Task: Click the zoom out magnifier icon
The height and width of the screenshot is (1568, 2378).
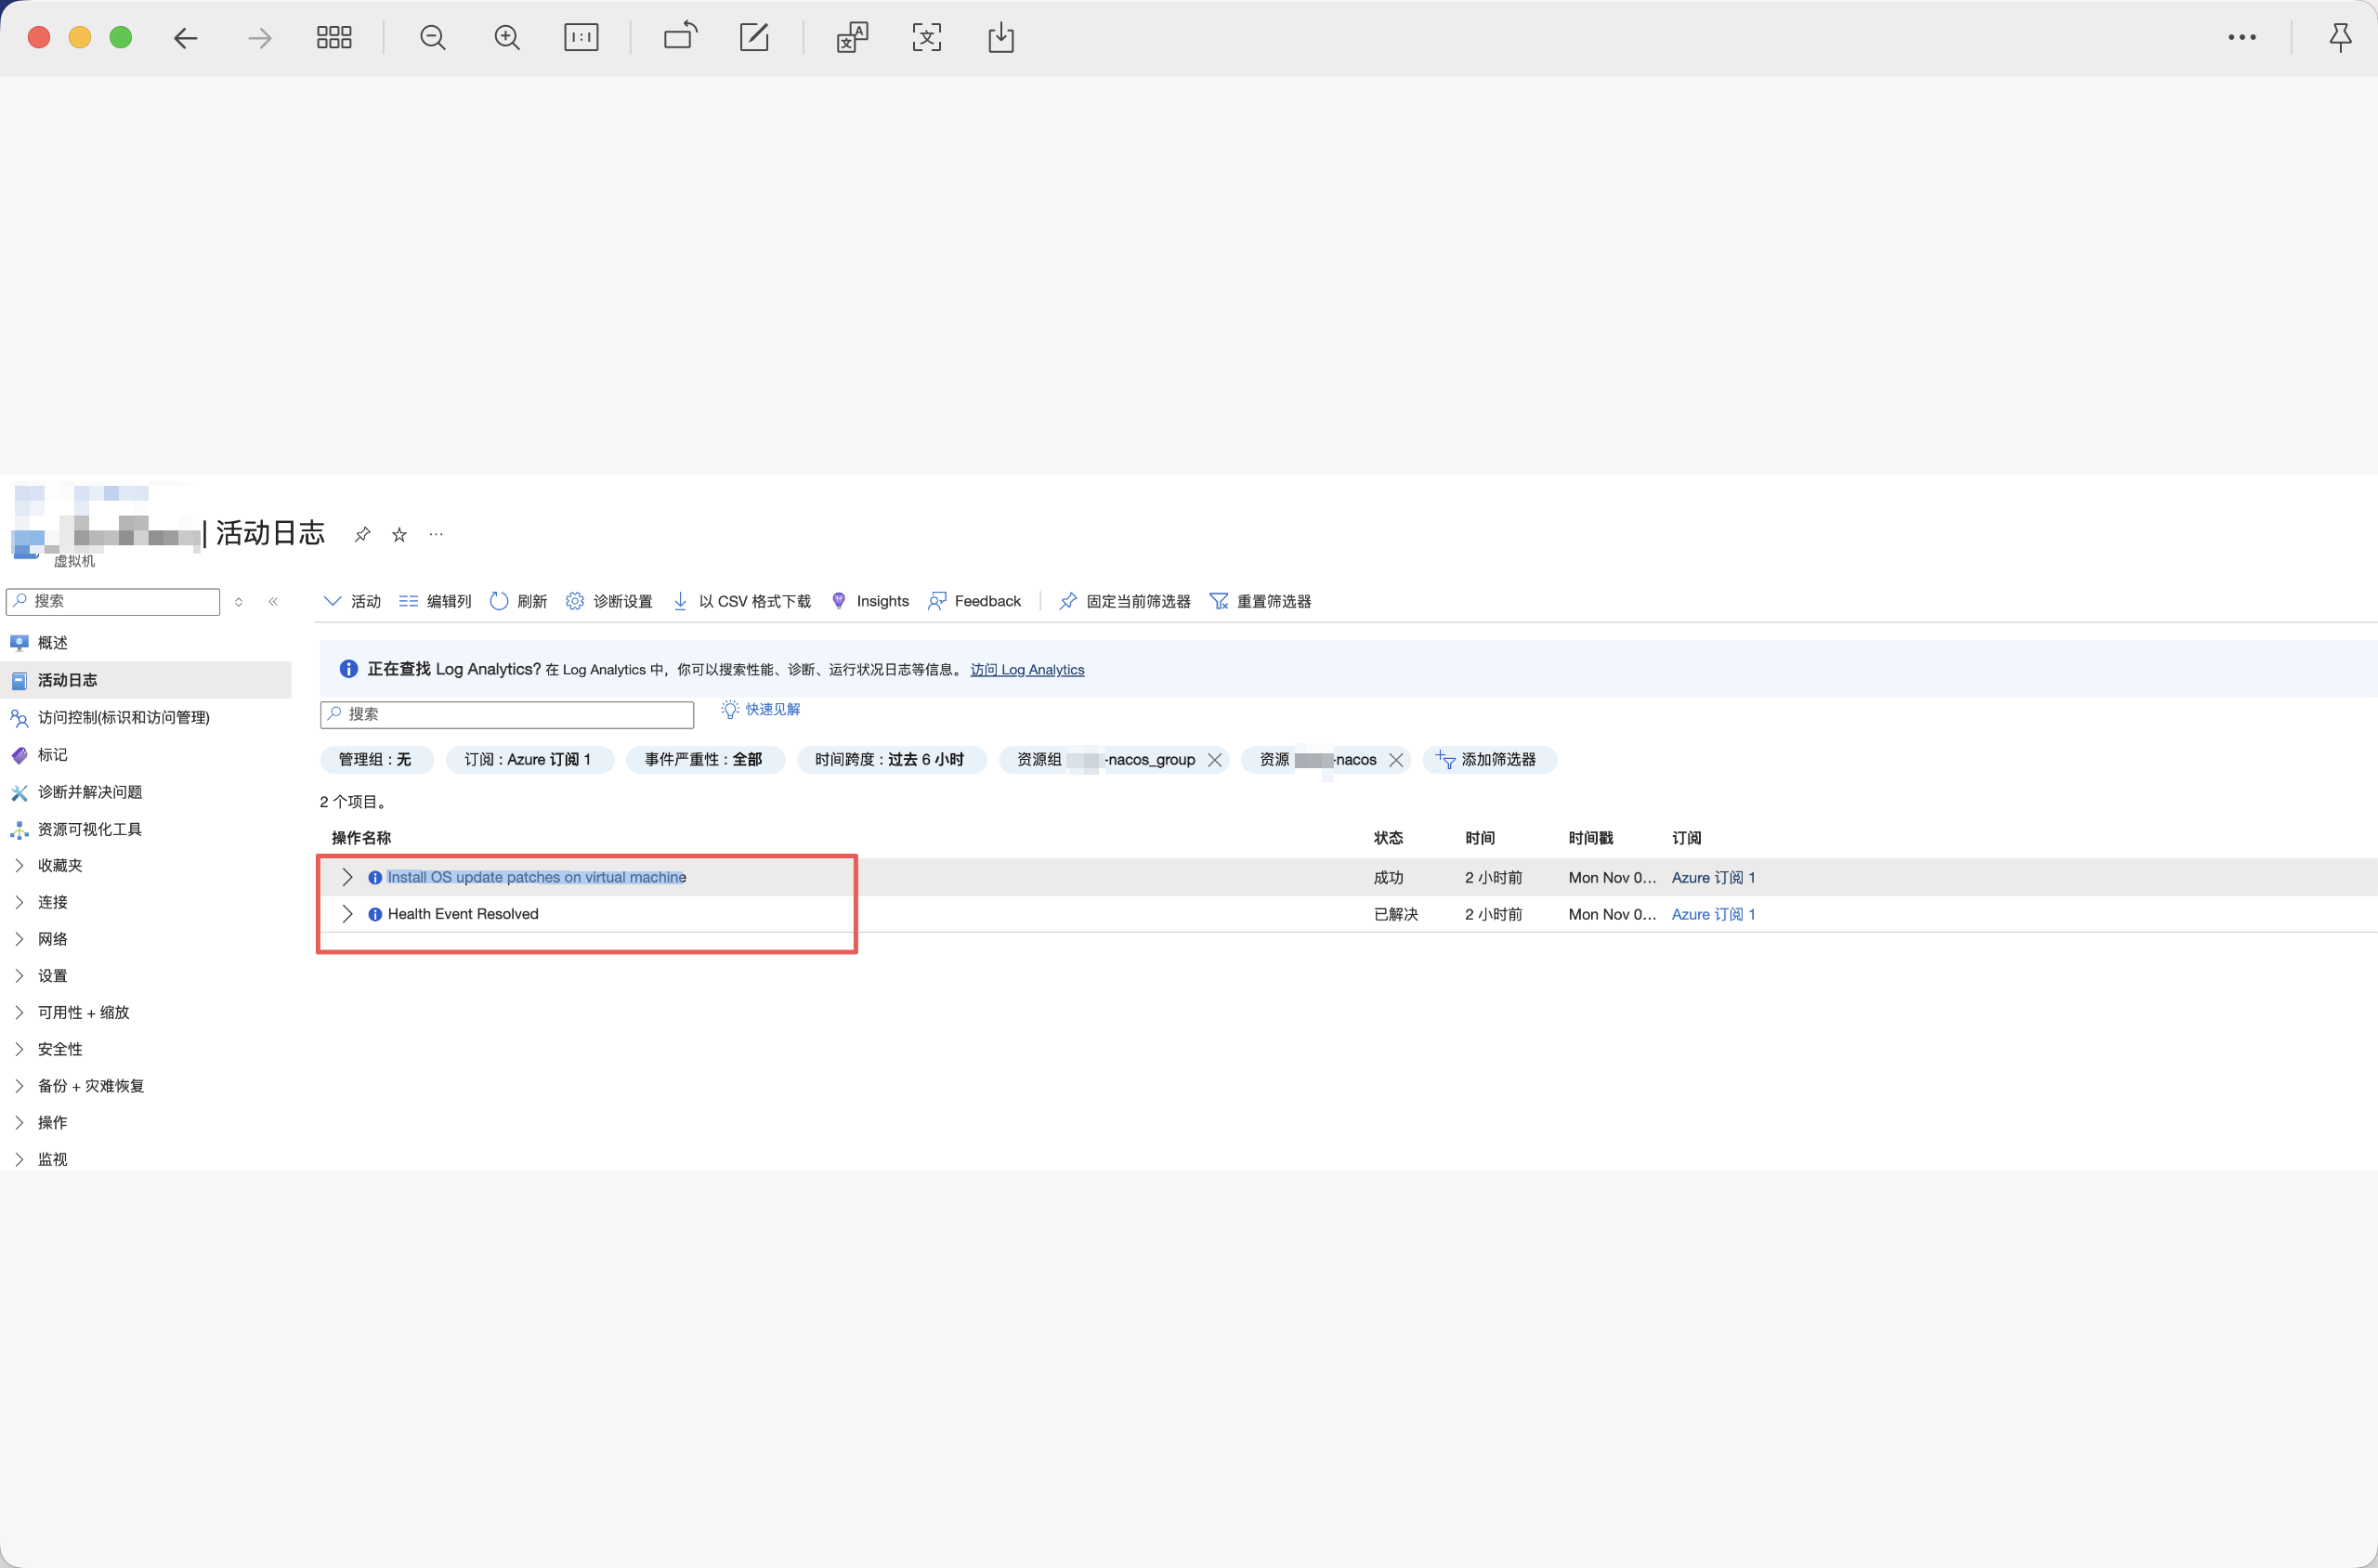Action: pos(432,38)
